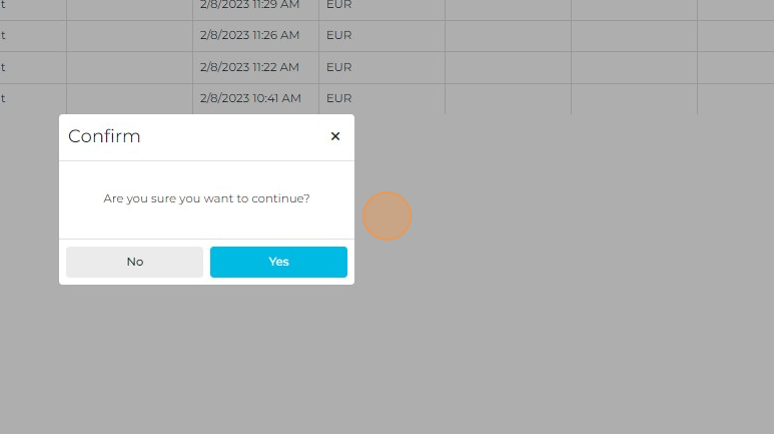The height and width of the screenshot is (434, 774).
Task: Select the 2/8/2023 11:29 AM date cell
Action: 250,5
